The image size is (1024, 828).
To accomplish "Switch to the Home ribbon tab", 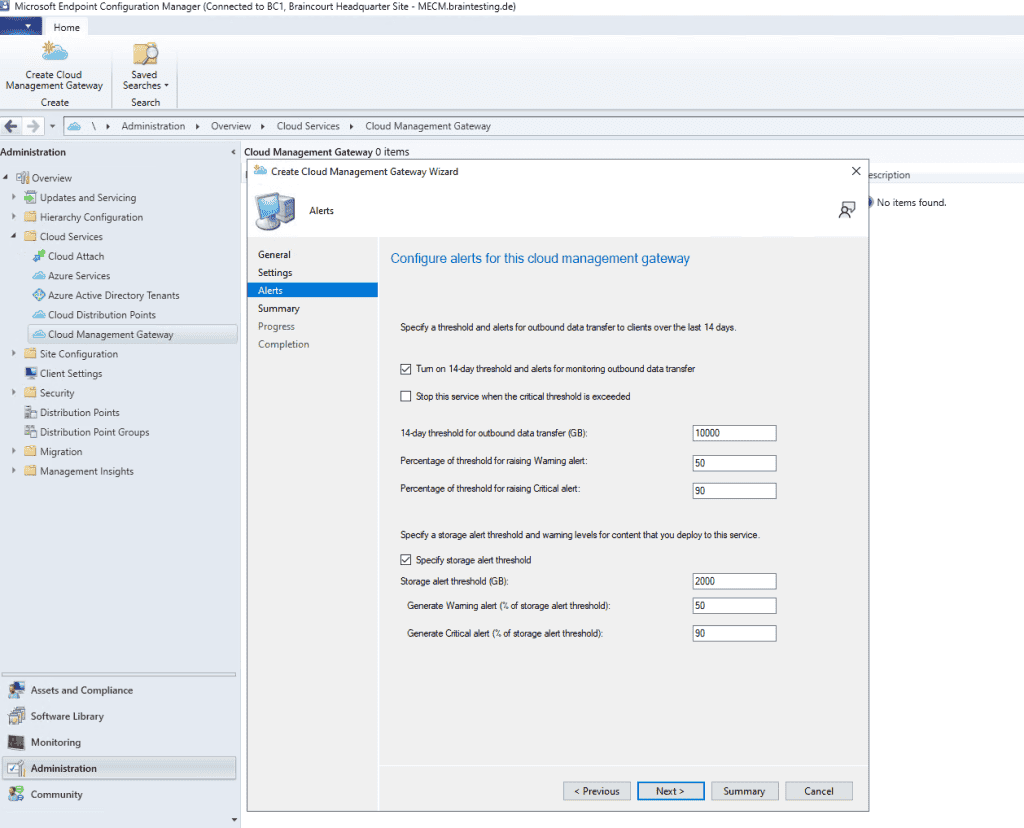I will pyautogui.click(x=65, y=27).
